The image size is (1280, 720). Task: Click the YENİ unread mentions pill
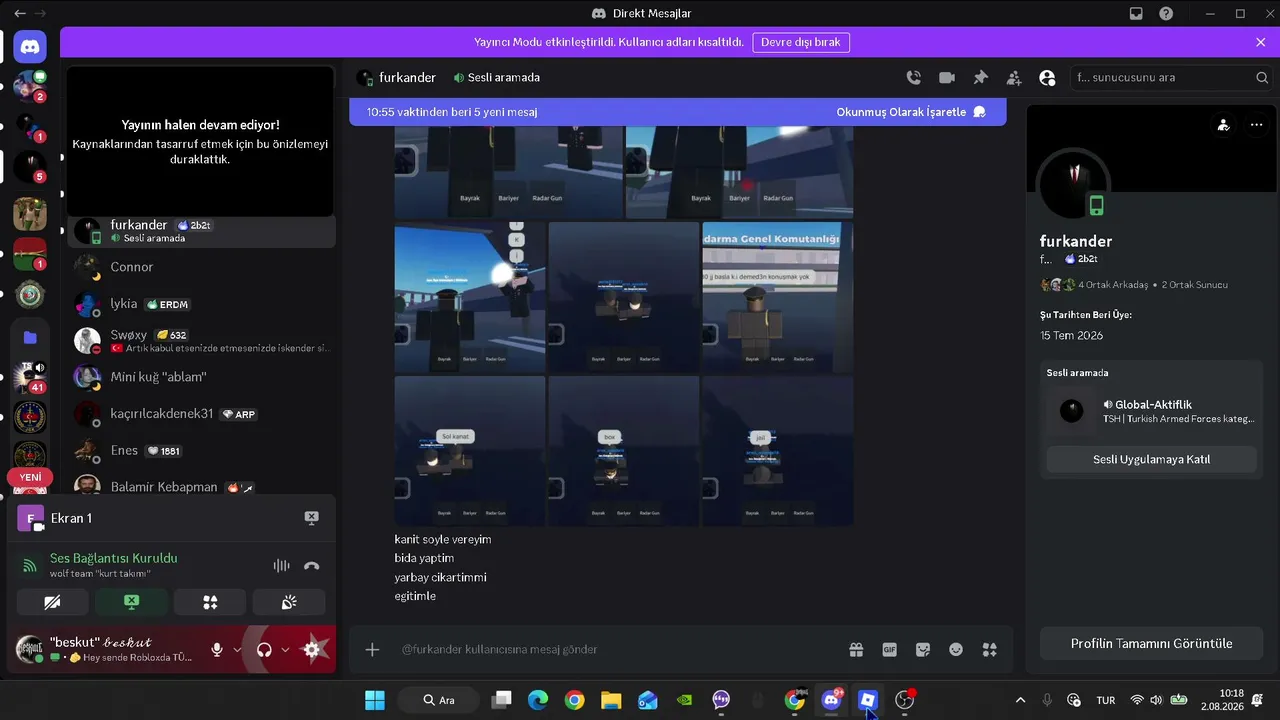pos(30,478)
